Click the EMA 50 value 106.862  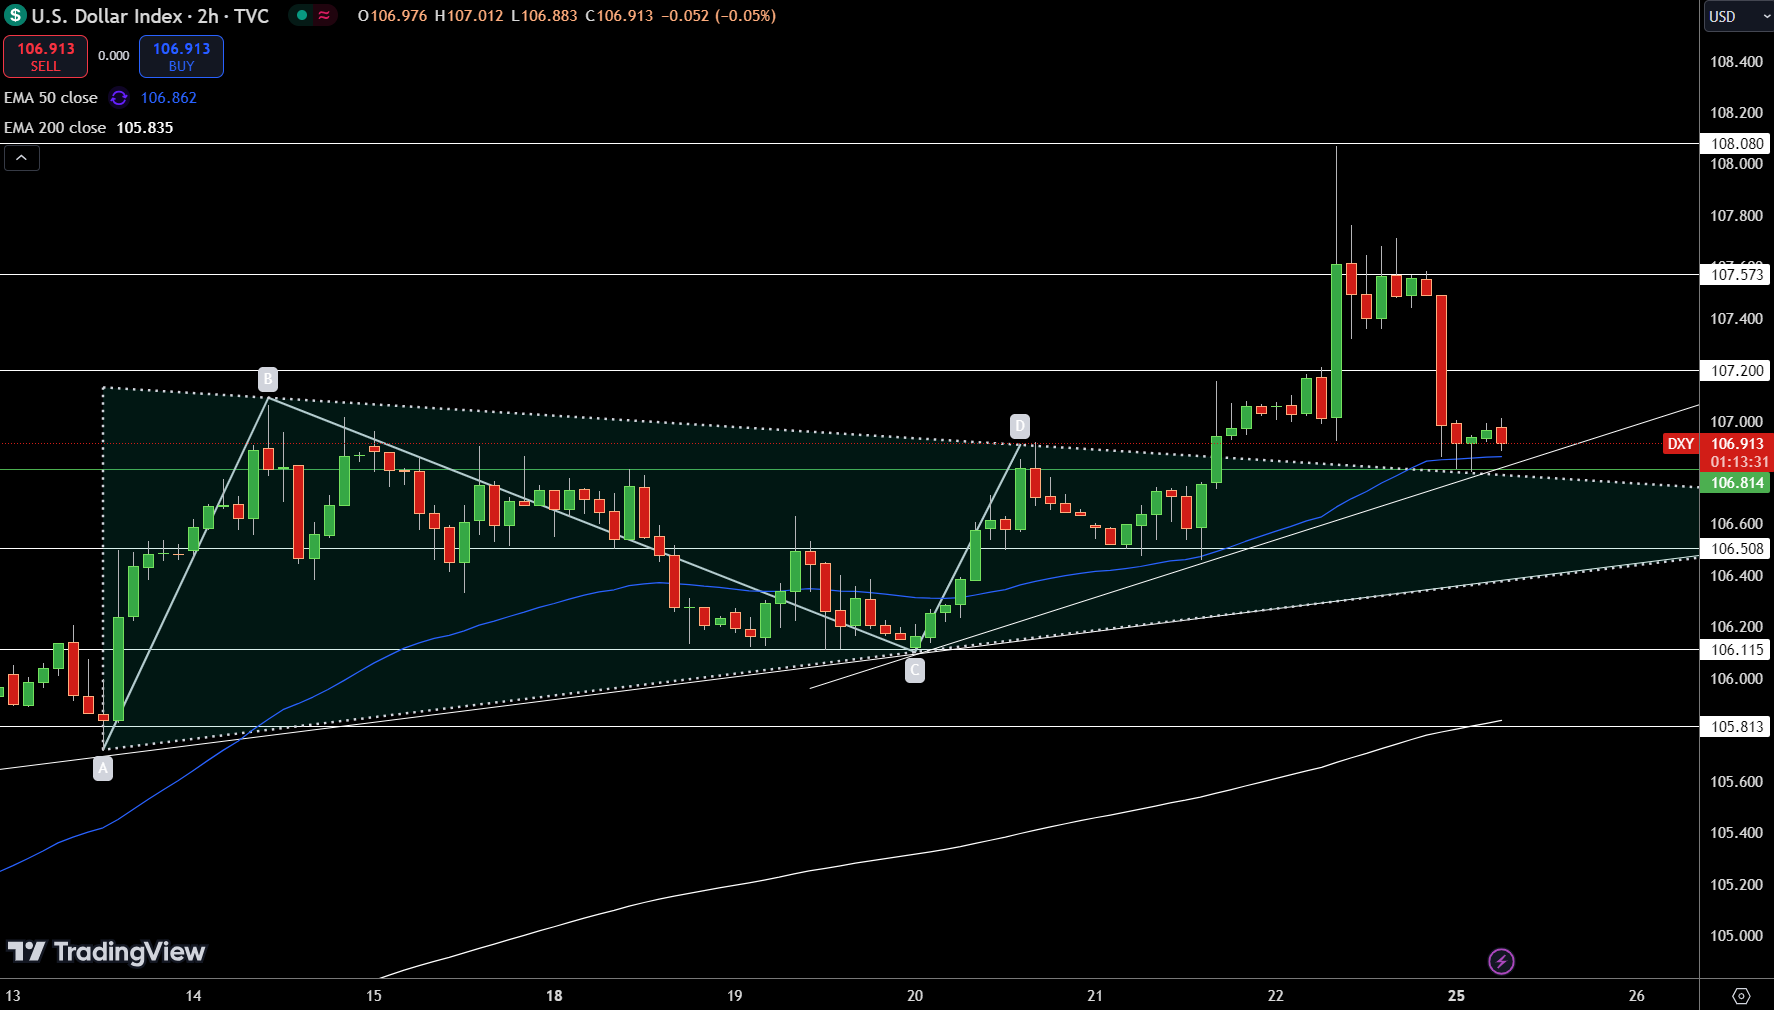(169, 98)
